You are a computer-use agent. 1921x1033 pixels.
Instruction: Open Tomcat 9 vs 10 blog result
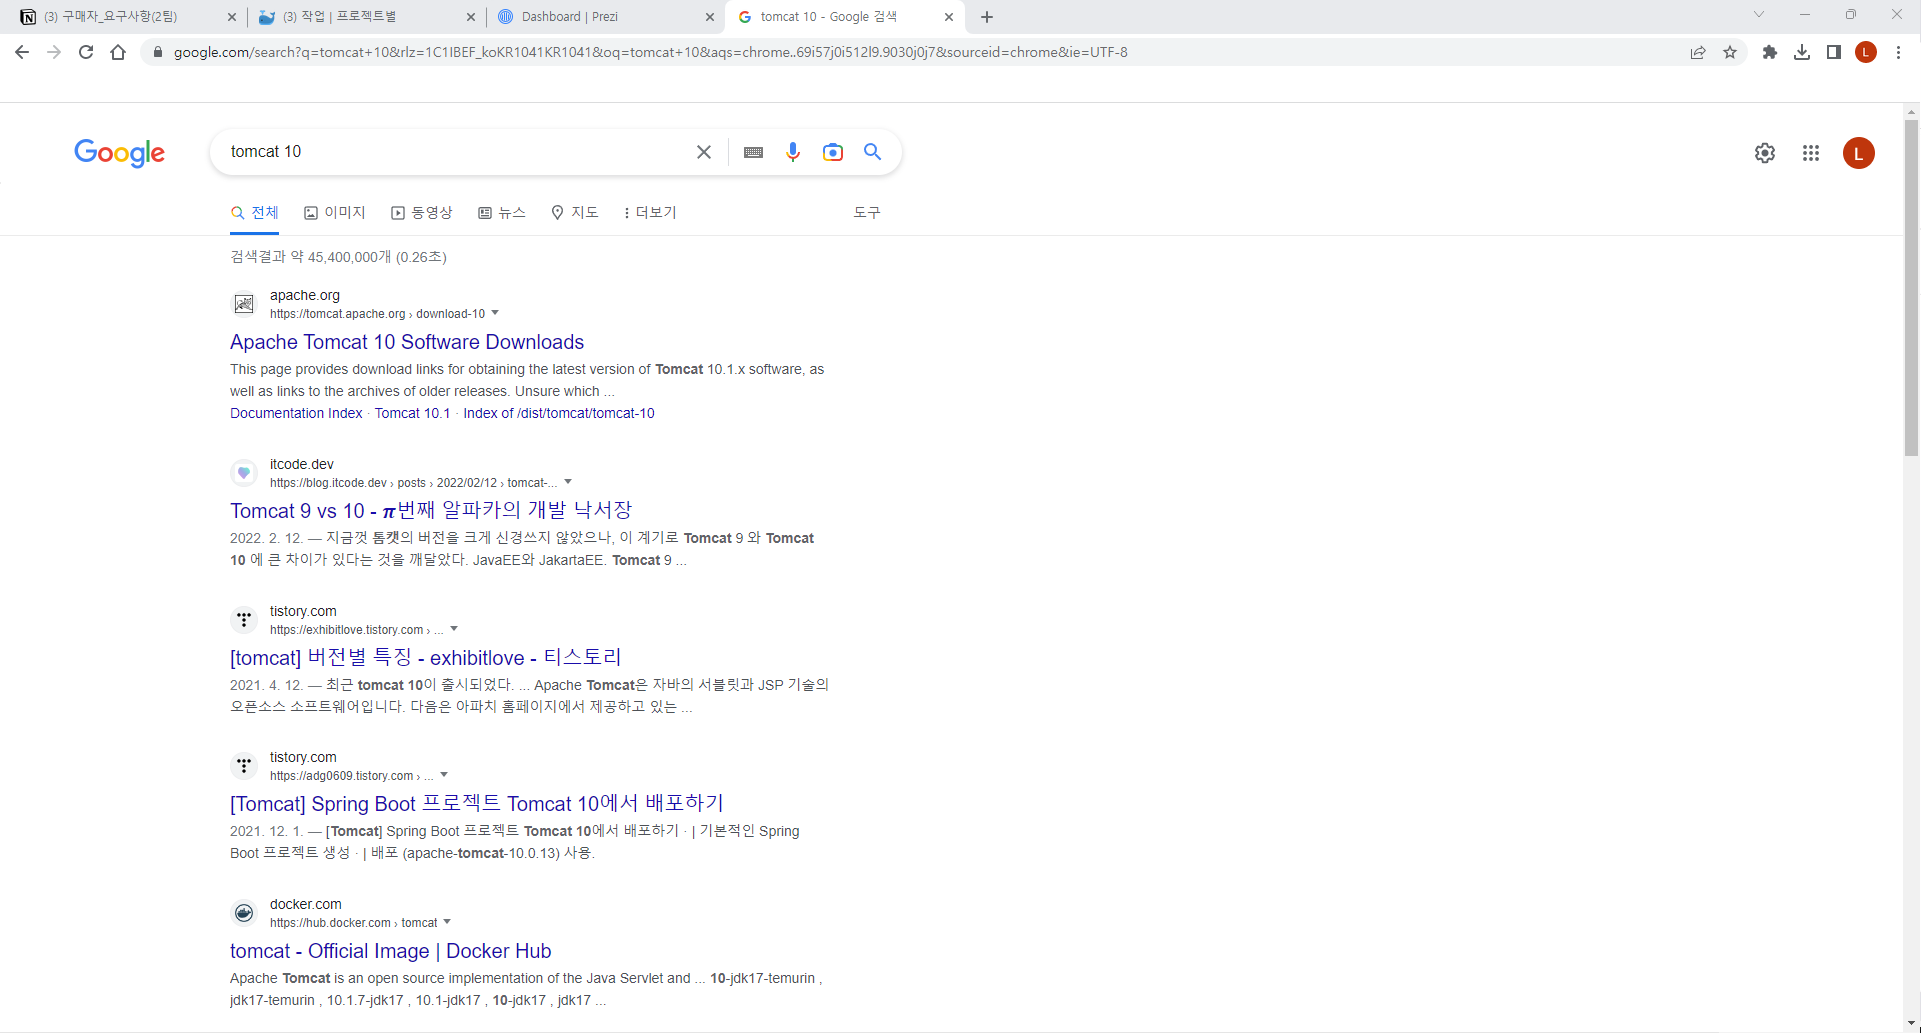click(x=431, y=511)
